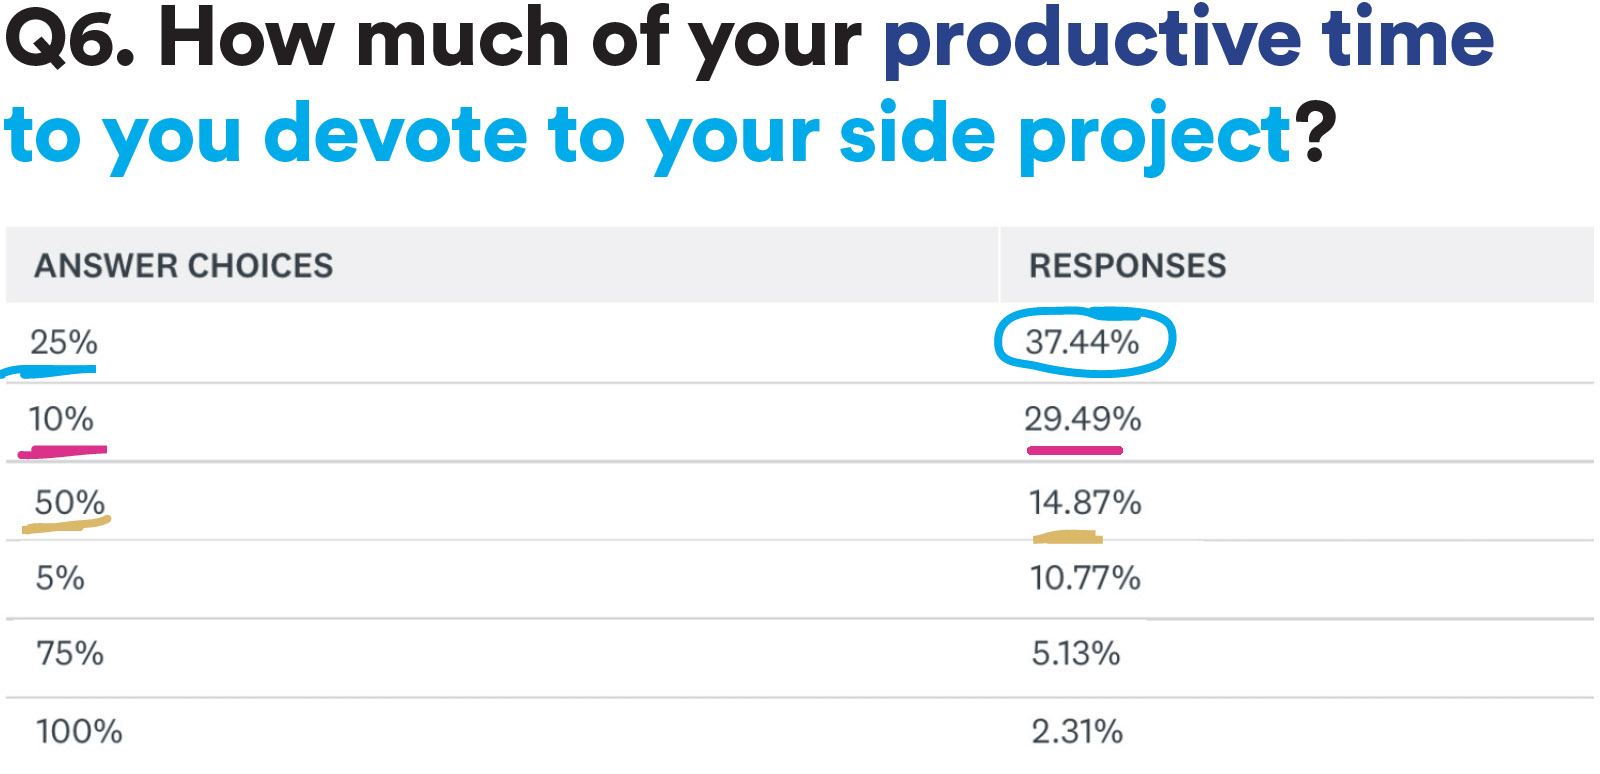Click the dark blue "productive time" heading text

[x=1188, y=40]
